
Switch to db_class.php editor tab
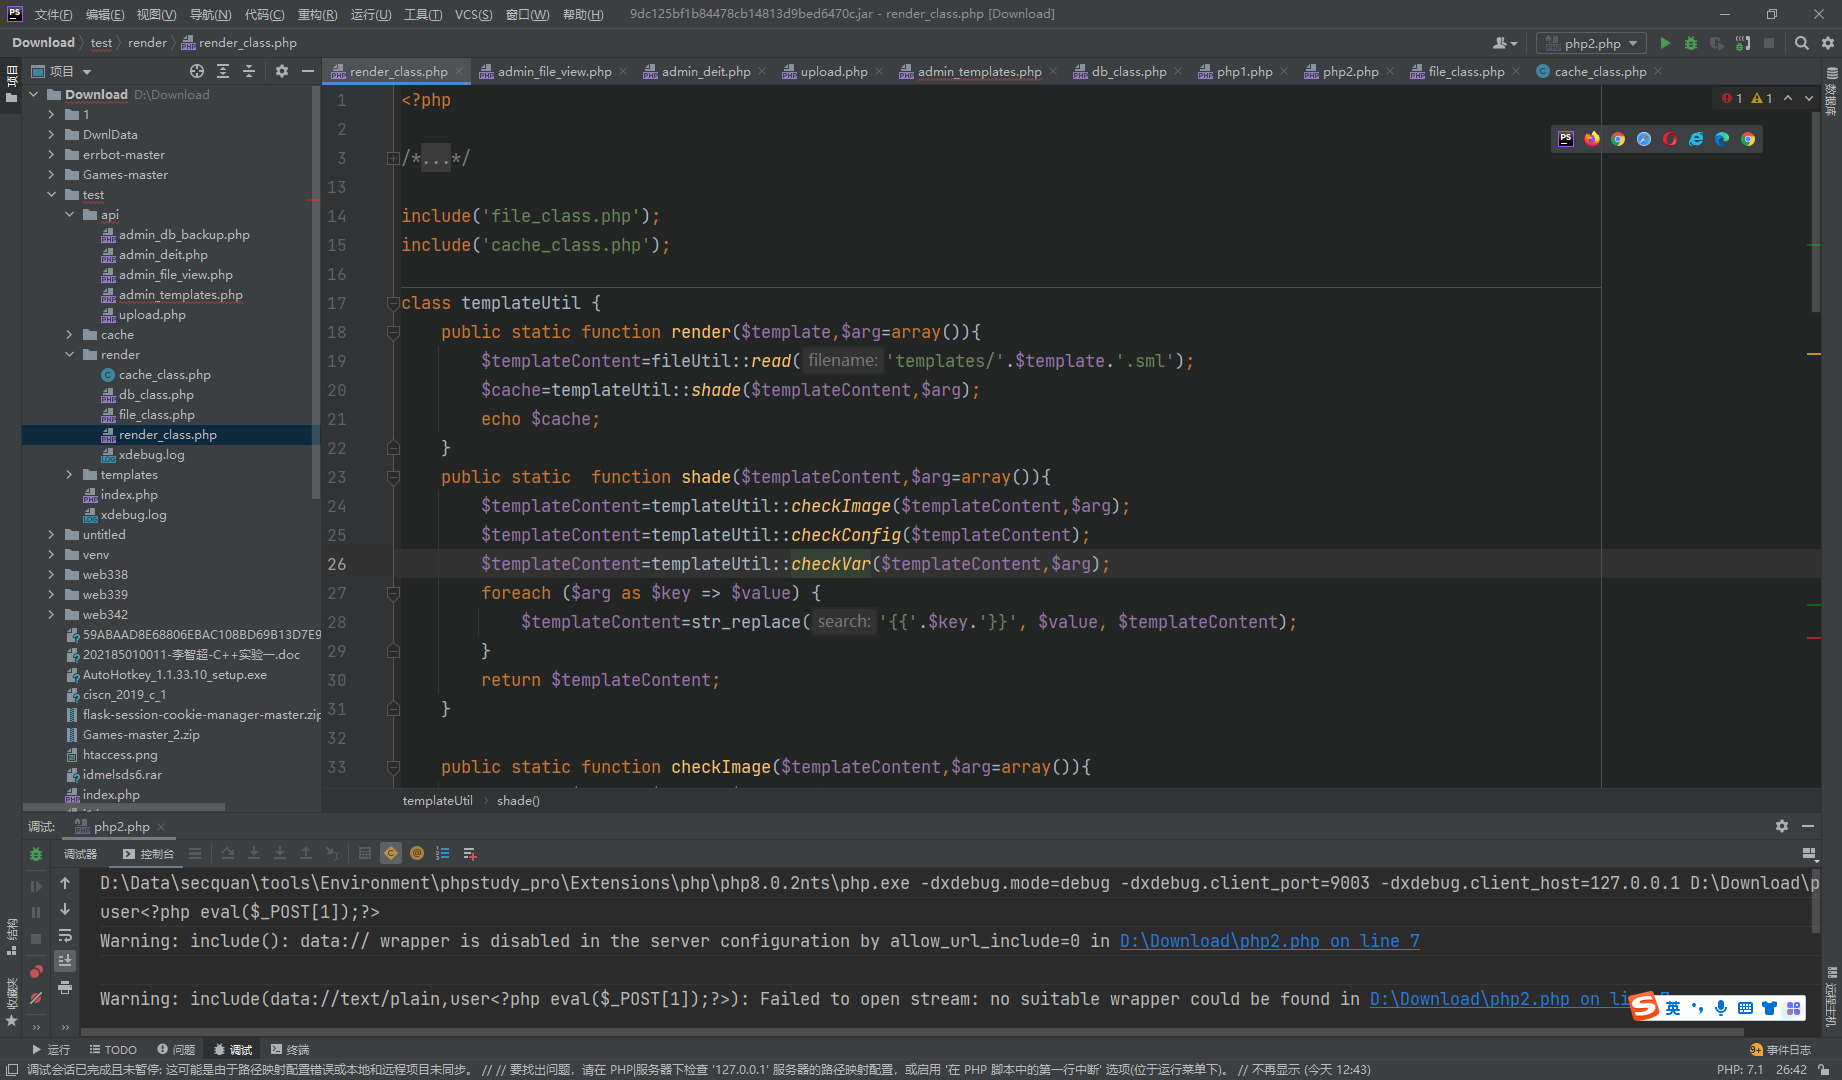[x=1128, y=71]
